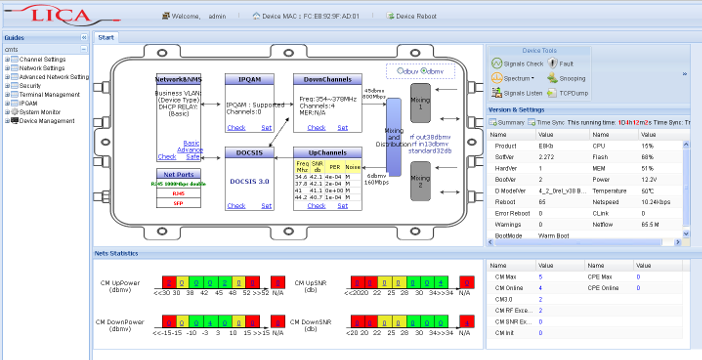
Task: Open the Spectrum dropdown arrow
Action: [x=533, y=79]
